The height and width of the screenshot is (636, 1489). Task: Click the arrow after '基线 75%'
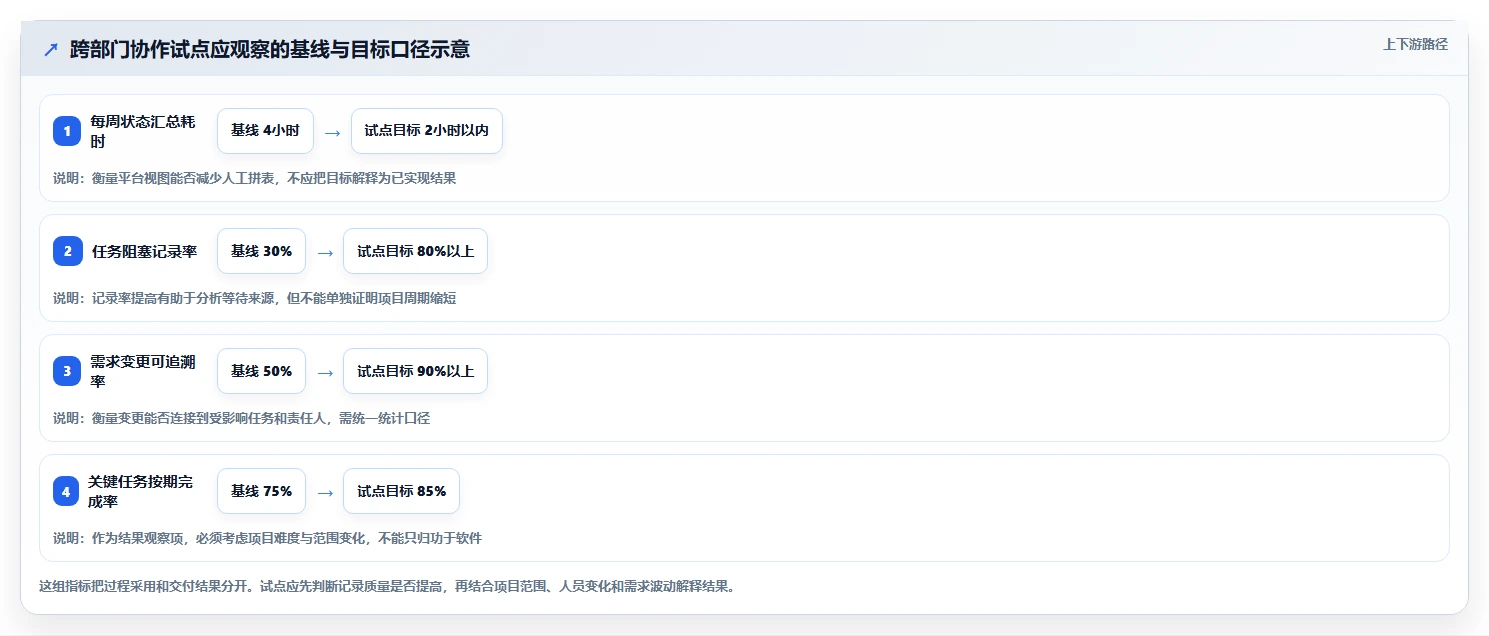[x=325, y=492]
